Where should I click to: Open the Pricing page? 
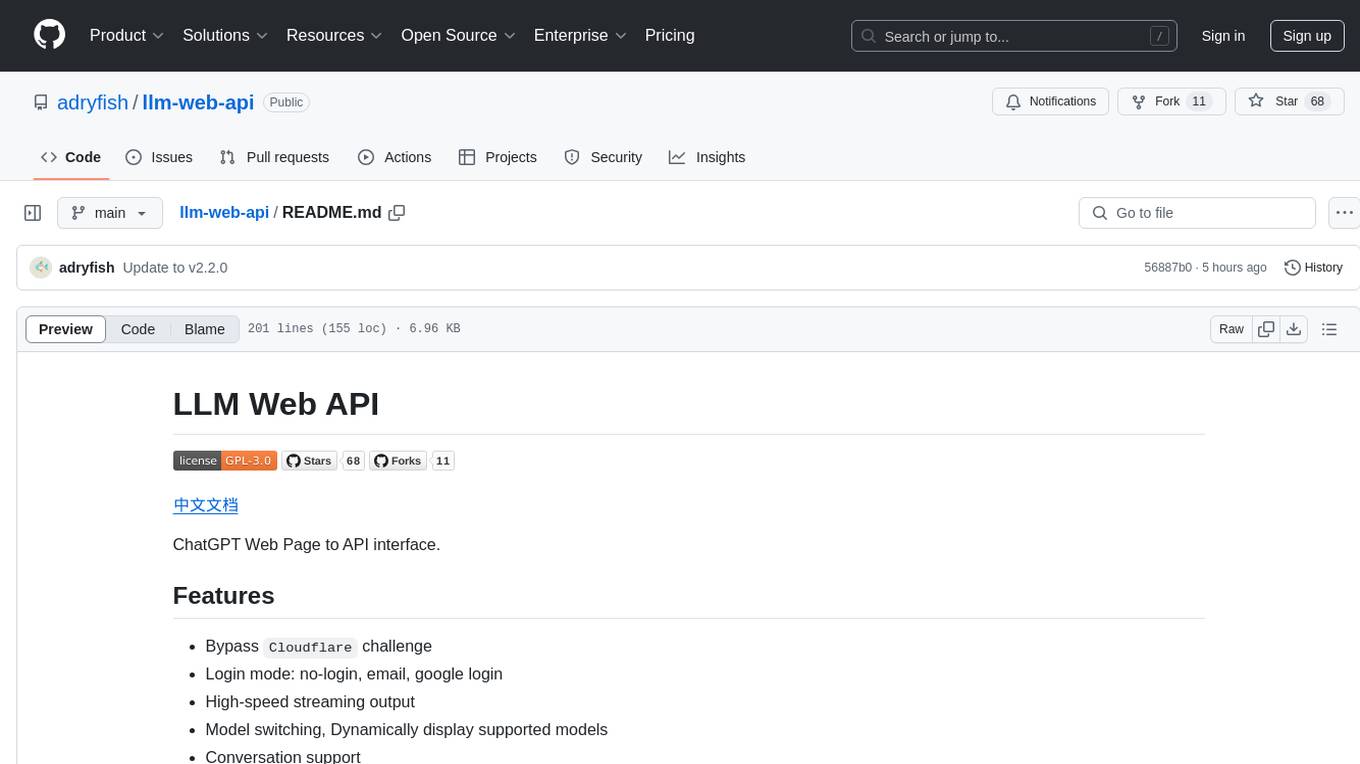pos(670,35)
